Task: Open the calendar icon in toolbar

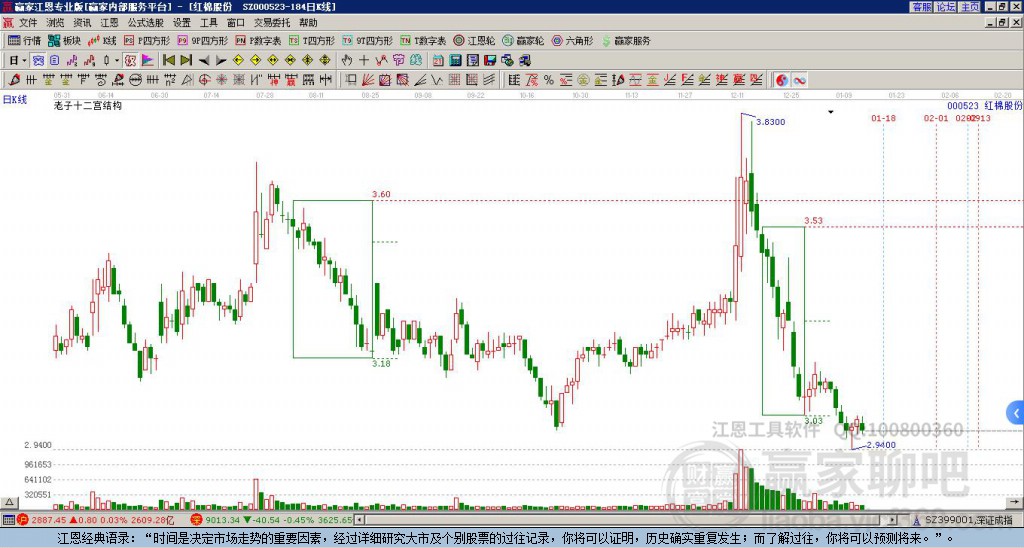Action: (438, 60)
